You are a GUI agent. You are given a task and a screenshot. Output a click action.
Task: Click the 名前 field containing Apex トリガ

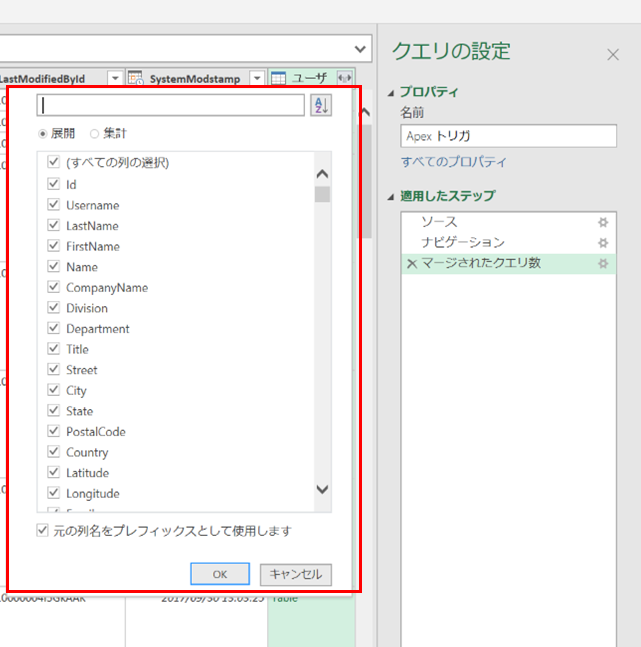pyautogui.click(x=509, y=136)
